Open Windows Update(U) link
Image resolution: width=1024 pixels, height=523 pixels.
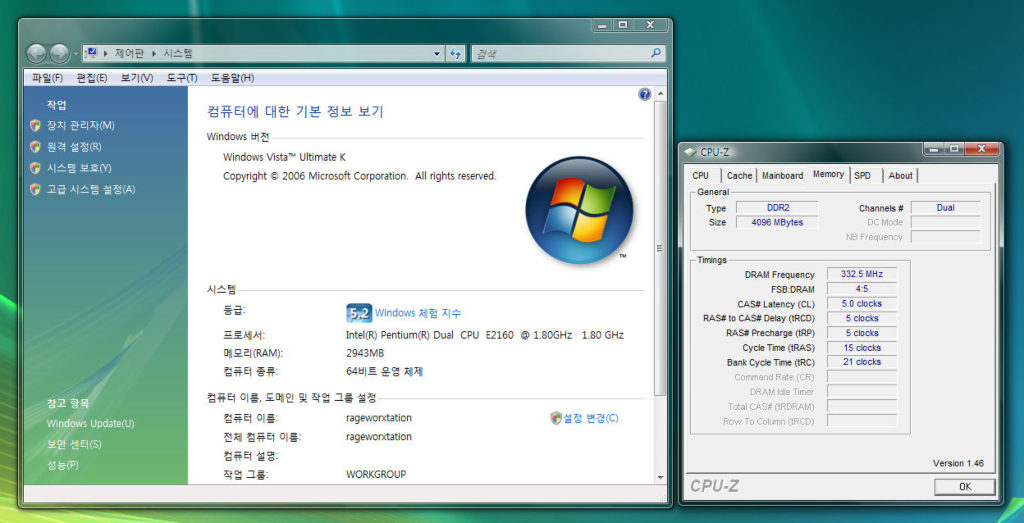point(90,423)
